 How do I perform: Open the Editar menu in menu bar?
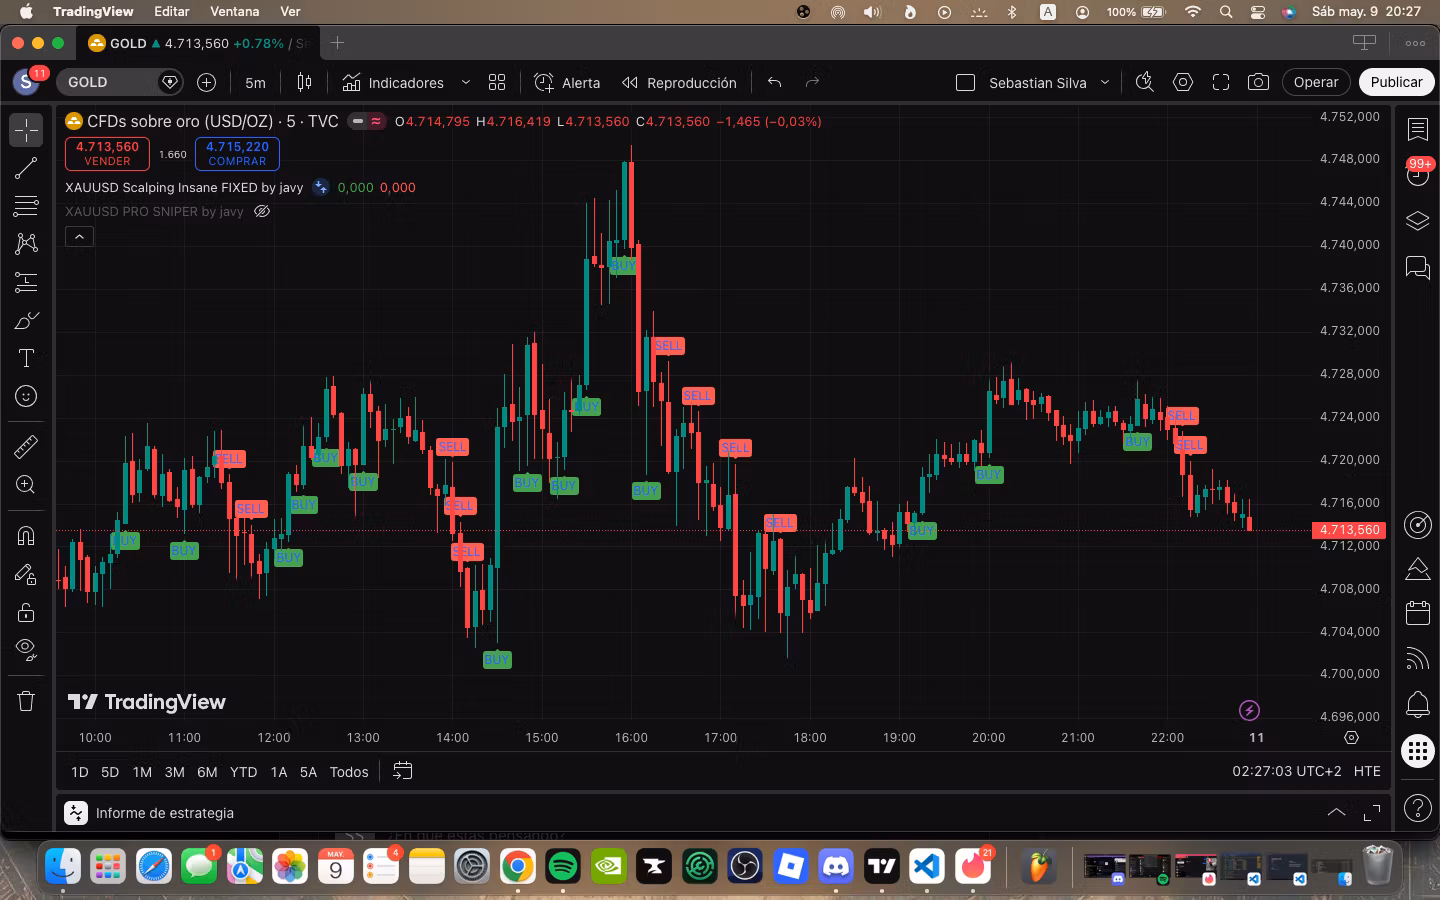[x=172, y=12]
